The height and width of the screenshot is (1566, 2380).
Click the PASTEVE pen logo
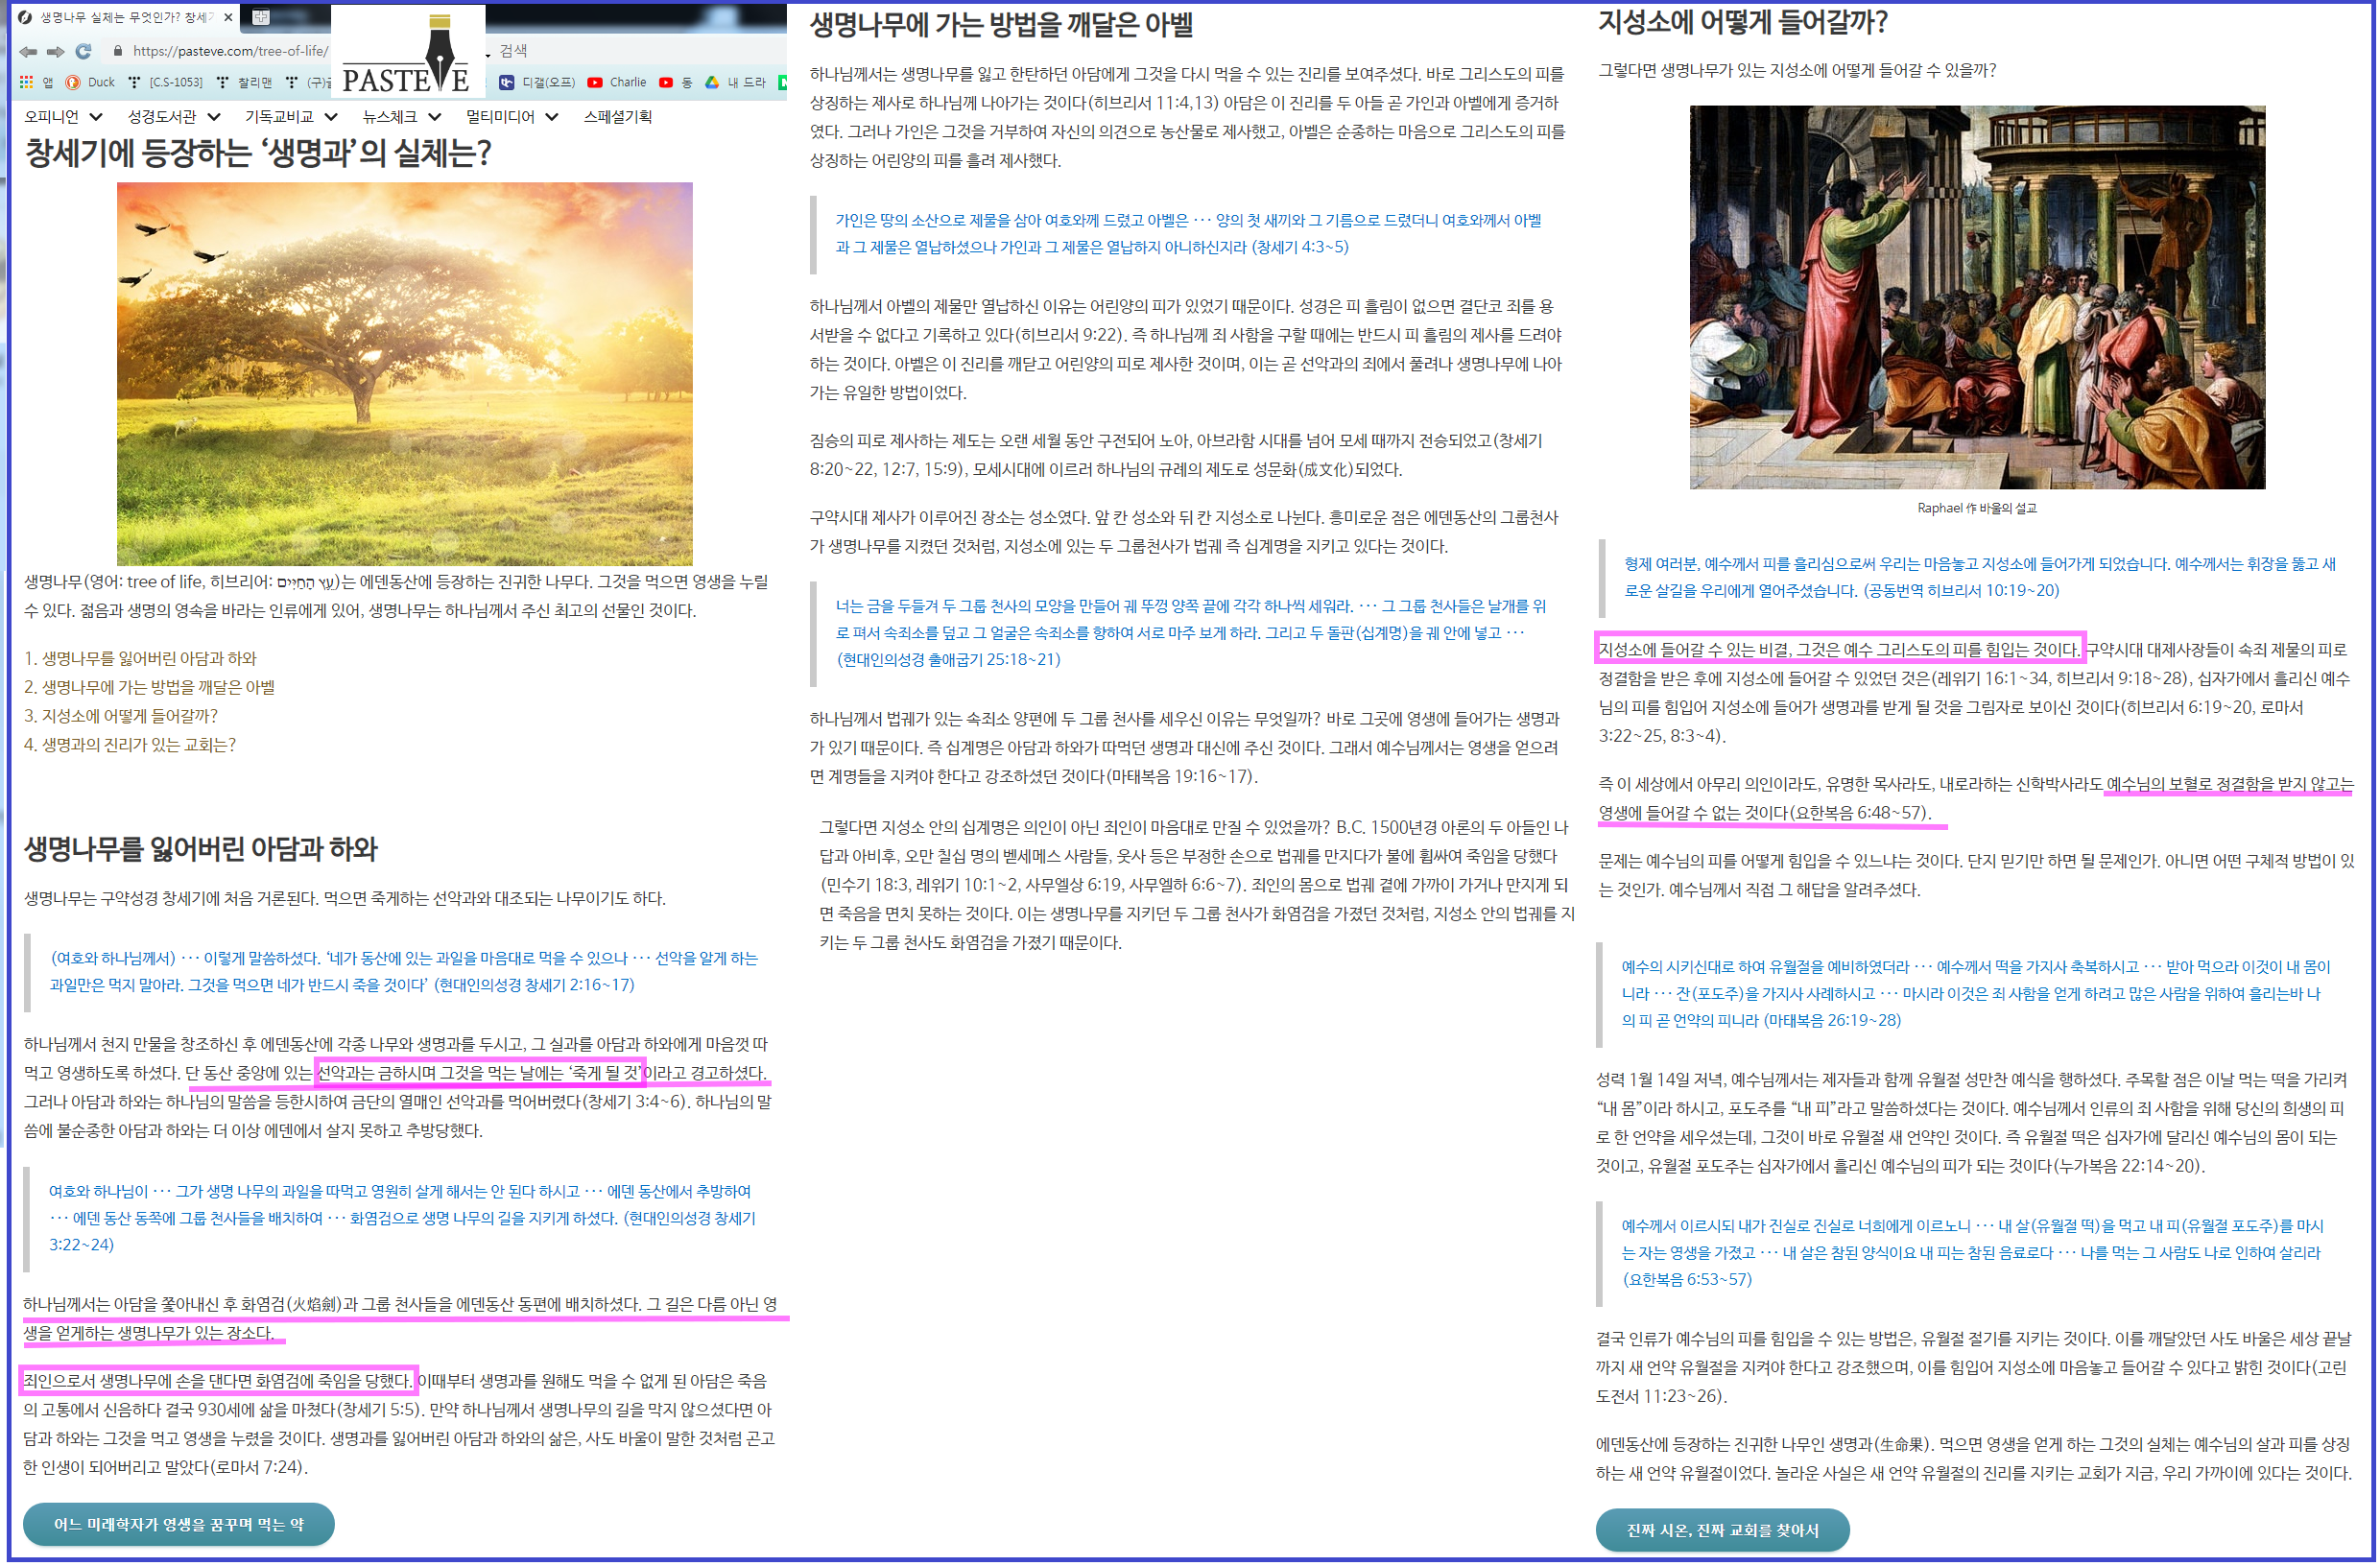pos(408,51)
